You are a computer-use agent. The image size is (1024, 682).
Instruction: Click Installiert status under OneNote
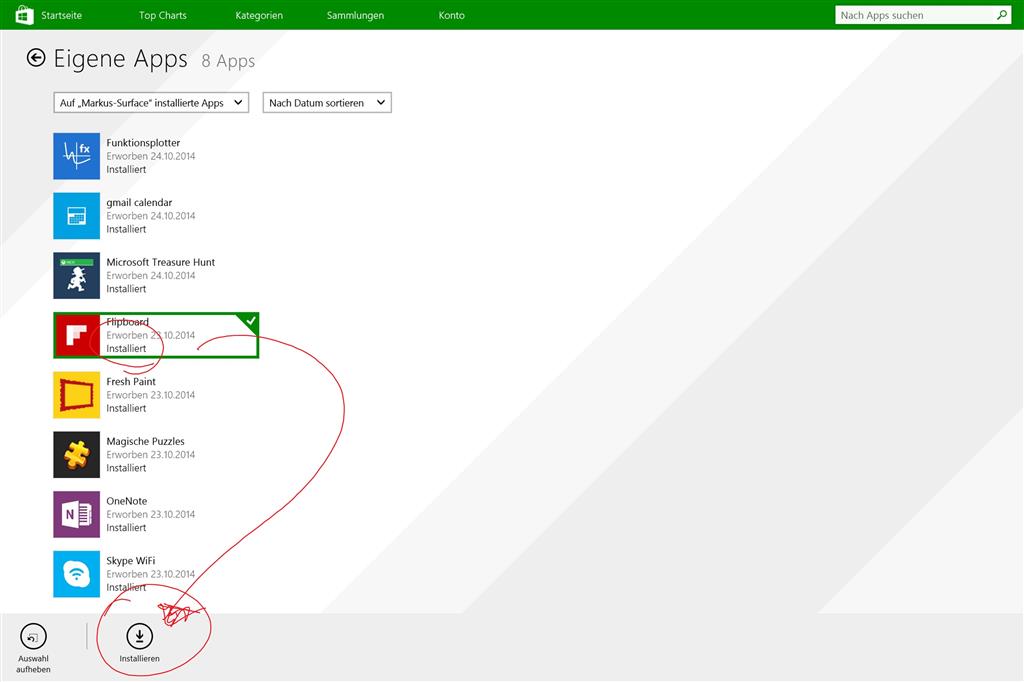pos(126,528)
